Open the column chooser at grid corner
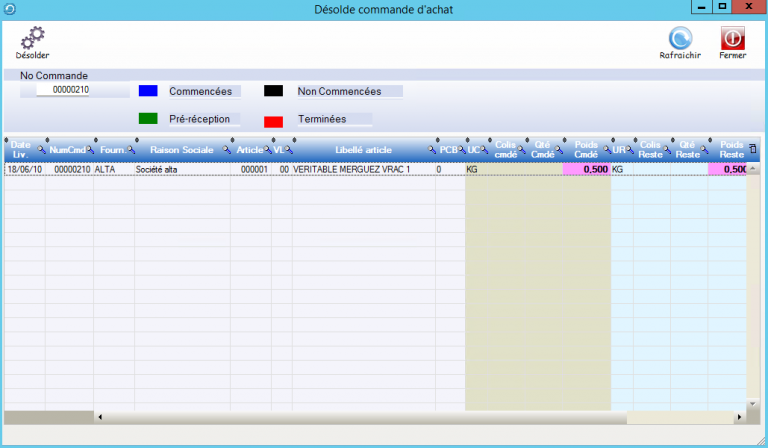The height and width of the screenshot is (448, 768). 753,150
